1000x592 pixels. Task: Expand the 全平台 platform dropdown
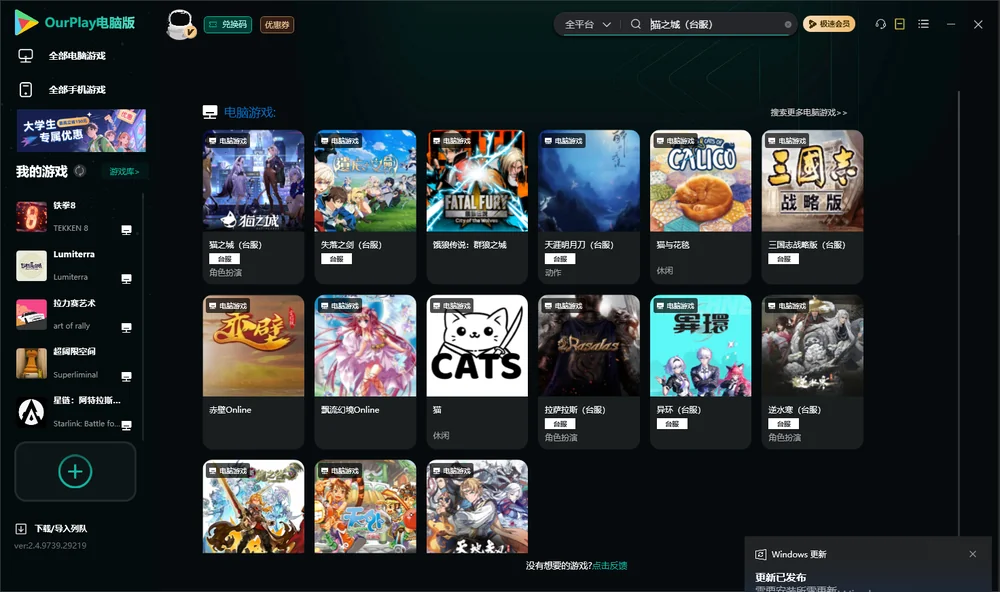click(587, 24)
